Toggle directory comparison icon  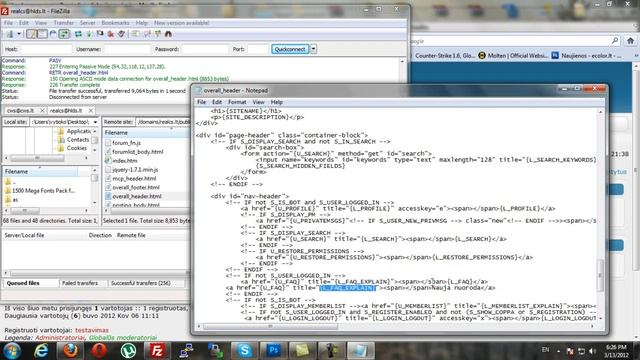[x=147, y=34]
